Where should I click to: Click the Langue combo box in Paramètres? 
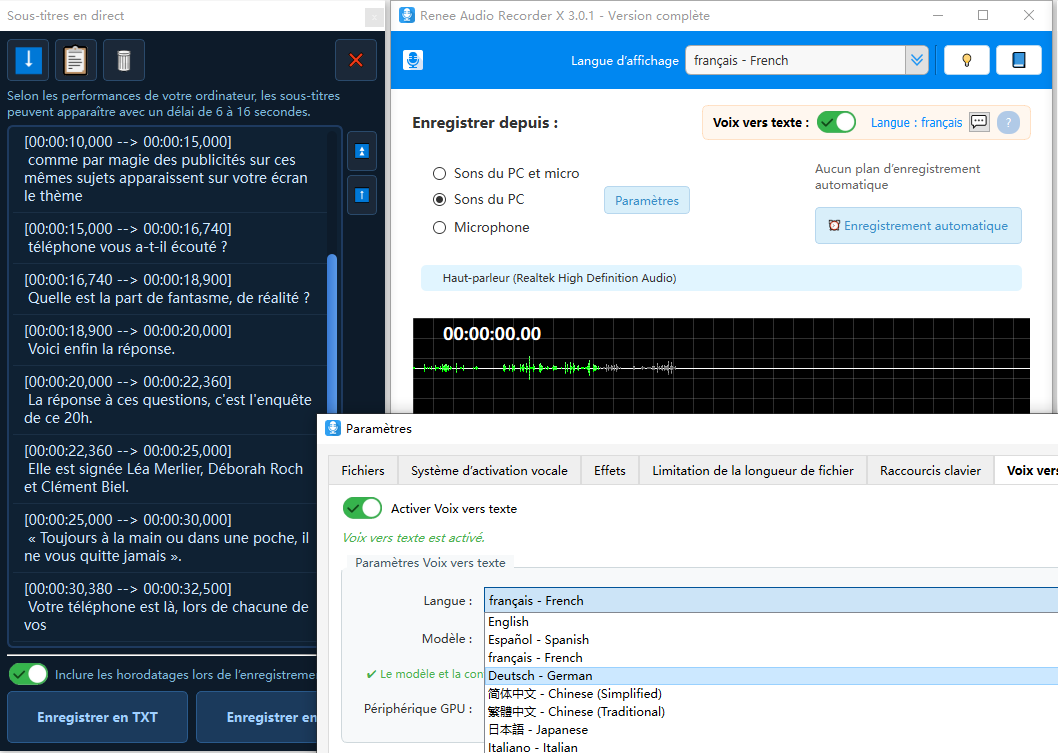pos(771,601)
